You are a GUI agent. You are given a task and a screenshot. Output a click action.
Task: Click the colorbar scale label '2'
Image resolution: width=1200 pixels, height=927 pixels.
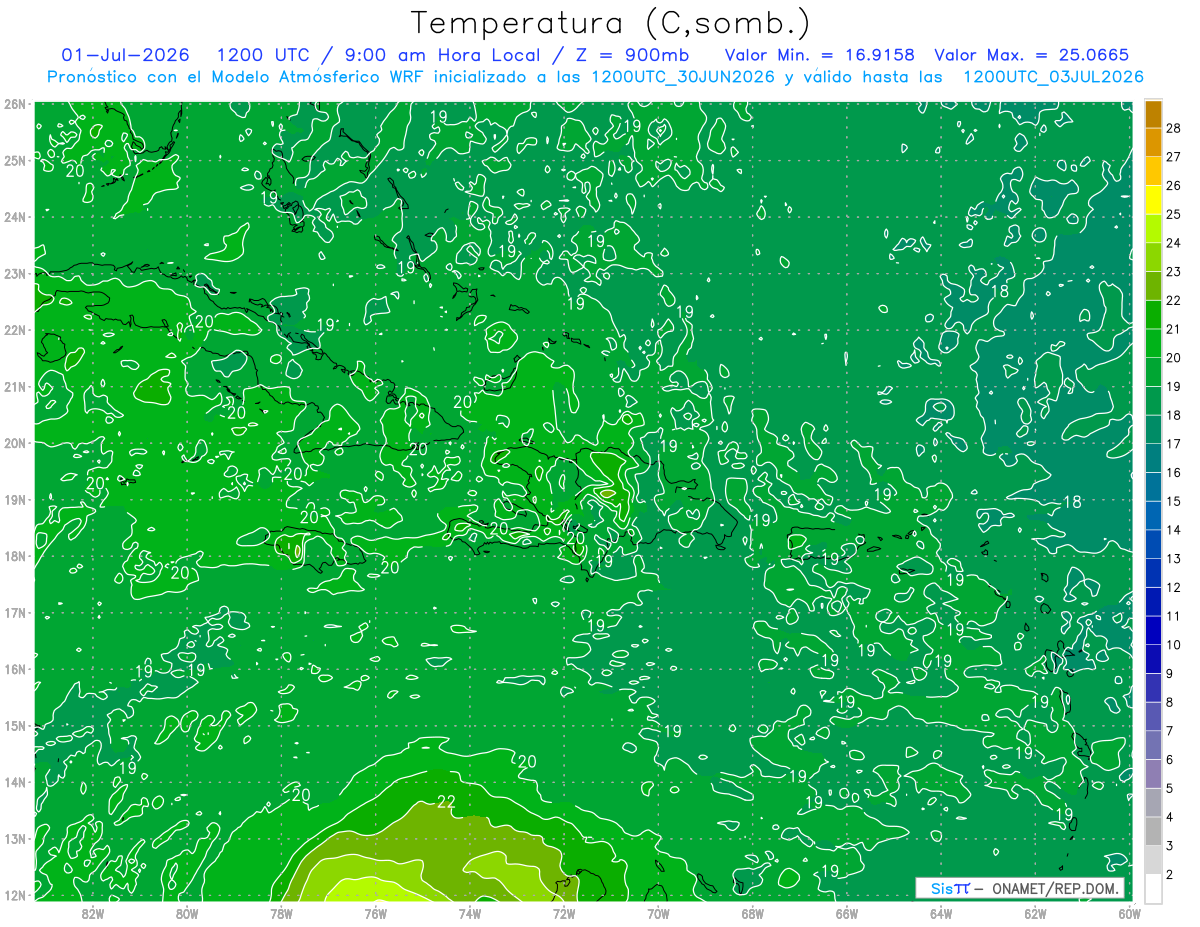coord(1170,875)
